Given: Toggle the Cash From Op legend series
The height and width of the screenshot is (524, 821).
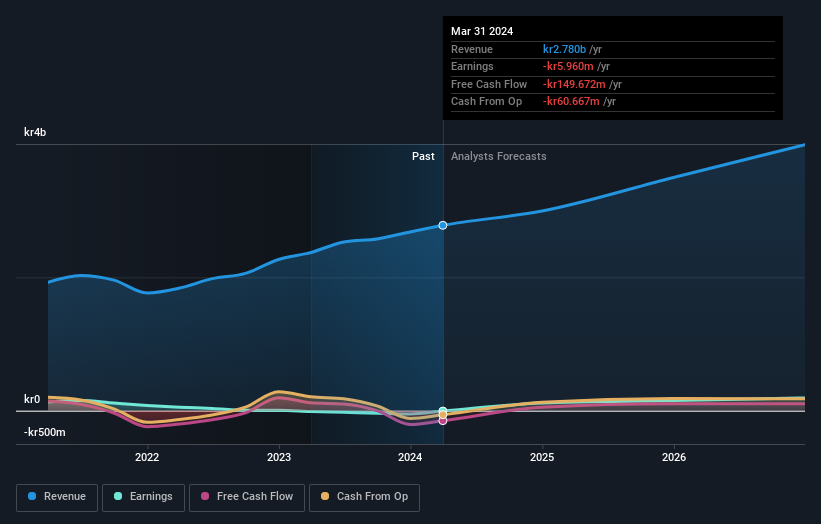Looking at the screenshot, I should 364,497.
